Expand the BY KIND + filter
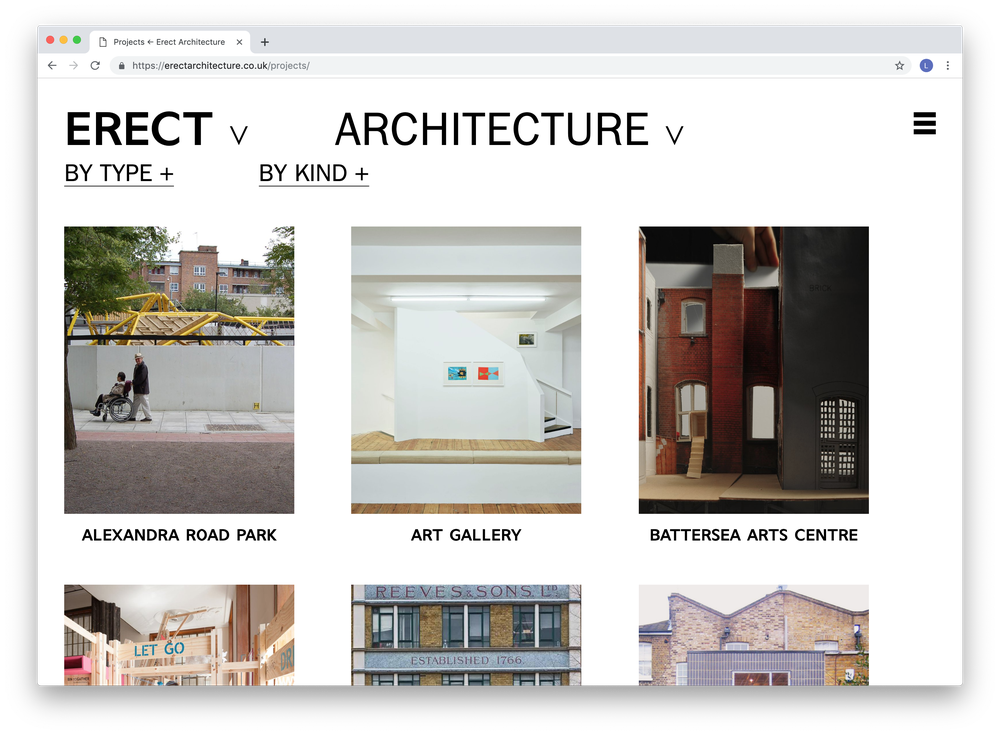This screenshot has width=1000, height=735. [x=314, y=174]
